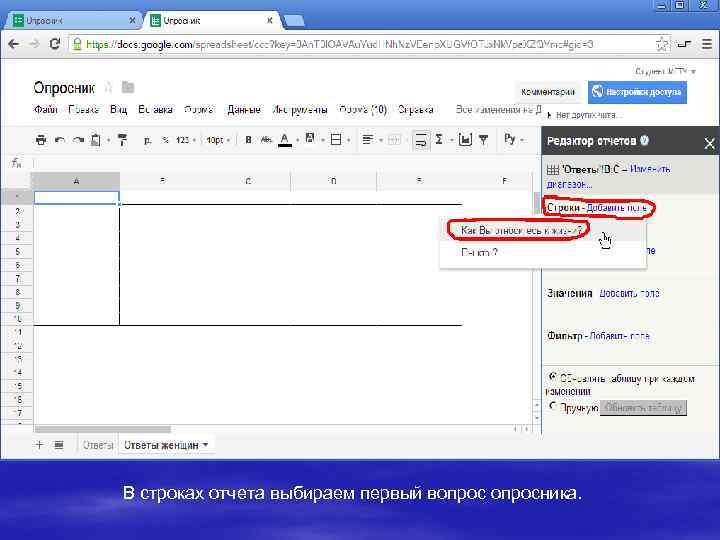Viewport: 720px width, 540px height.
Task: Click the Print icon in the toolbar
Action: [41, 140]
